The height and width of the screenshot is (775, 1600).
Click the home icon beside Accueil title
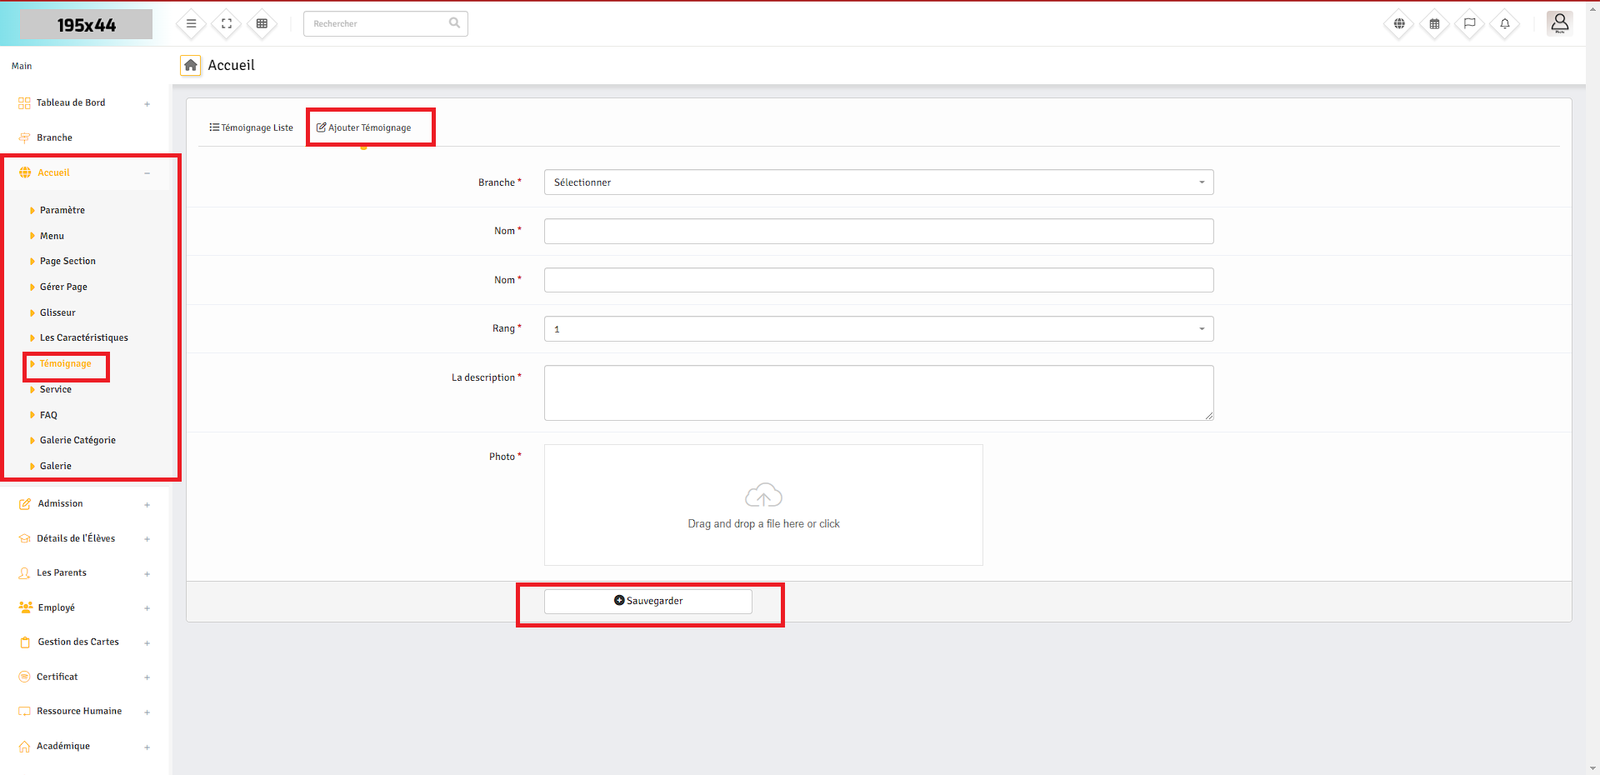[190, 65]
